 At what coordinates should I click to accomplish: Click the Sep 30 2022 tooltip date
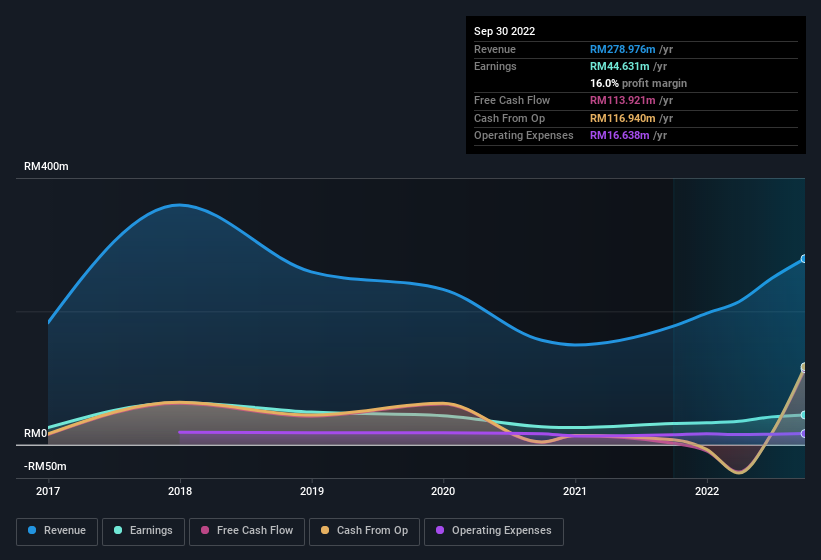(x=504, y=31)
